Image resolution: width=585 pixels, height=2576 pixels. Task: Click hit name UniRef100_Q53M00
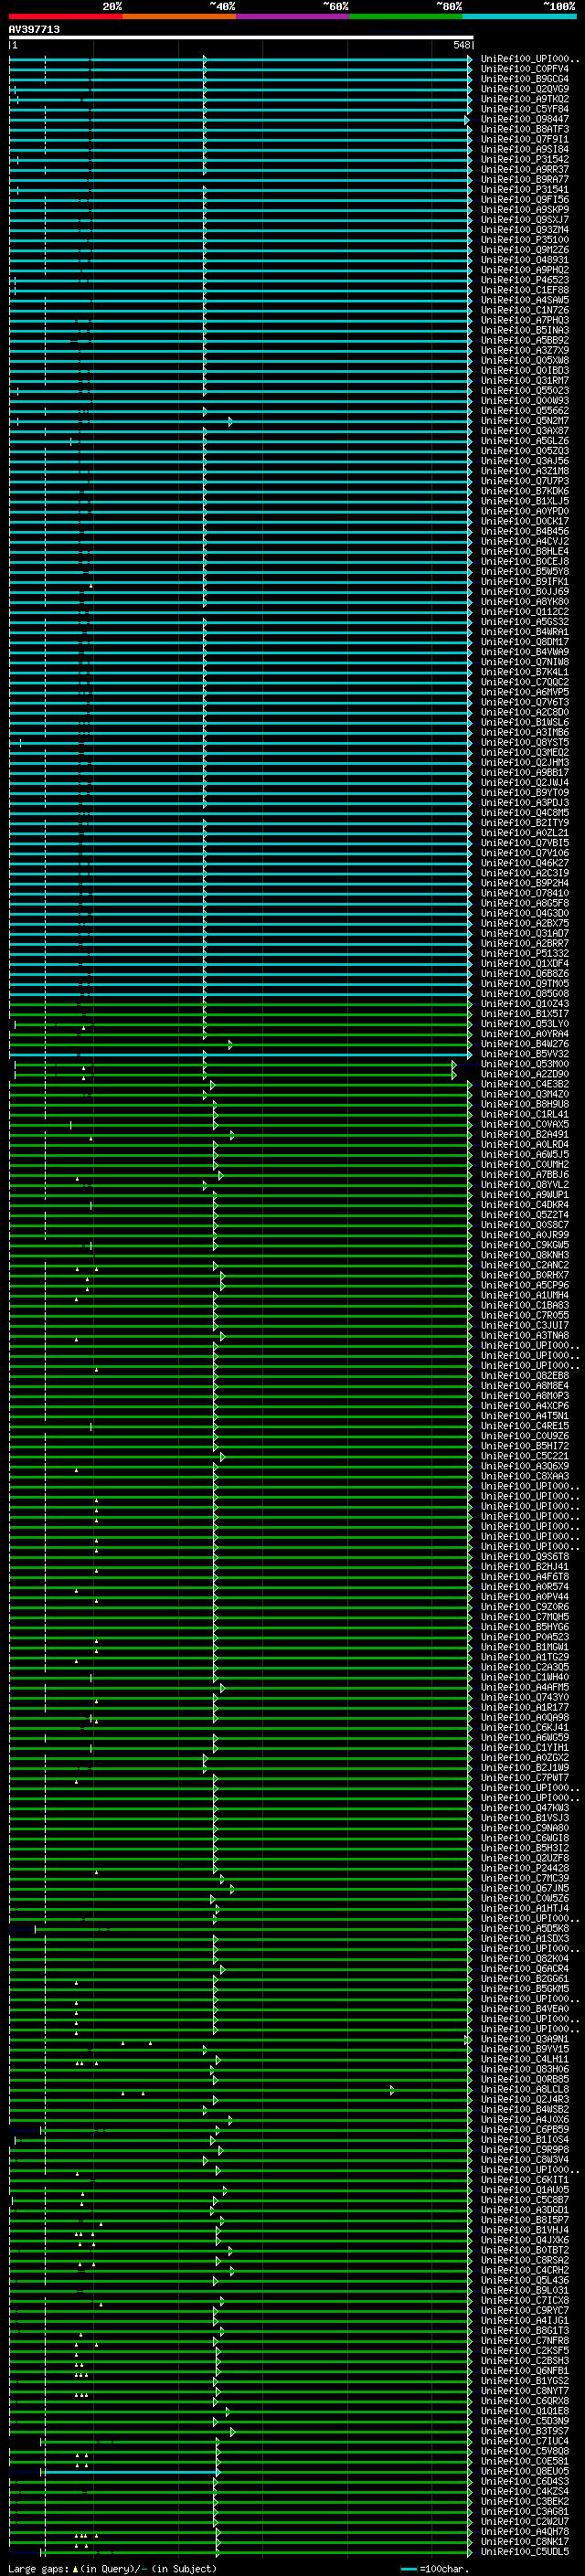(x=525, y=1063)
